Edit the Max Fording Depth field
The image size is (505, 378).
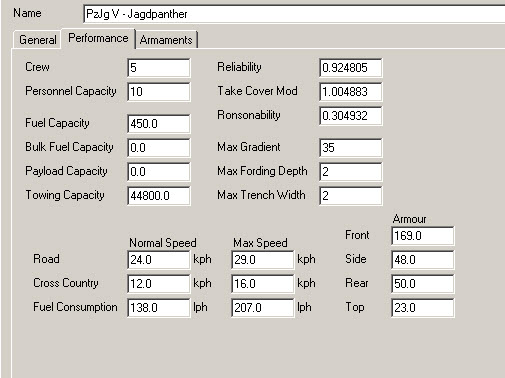(x=351, y=172)
